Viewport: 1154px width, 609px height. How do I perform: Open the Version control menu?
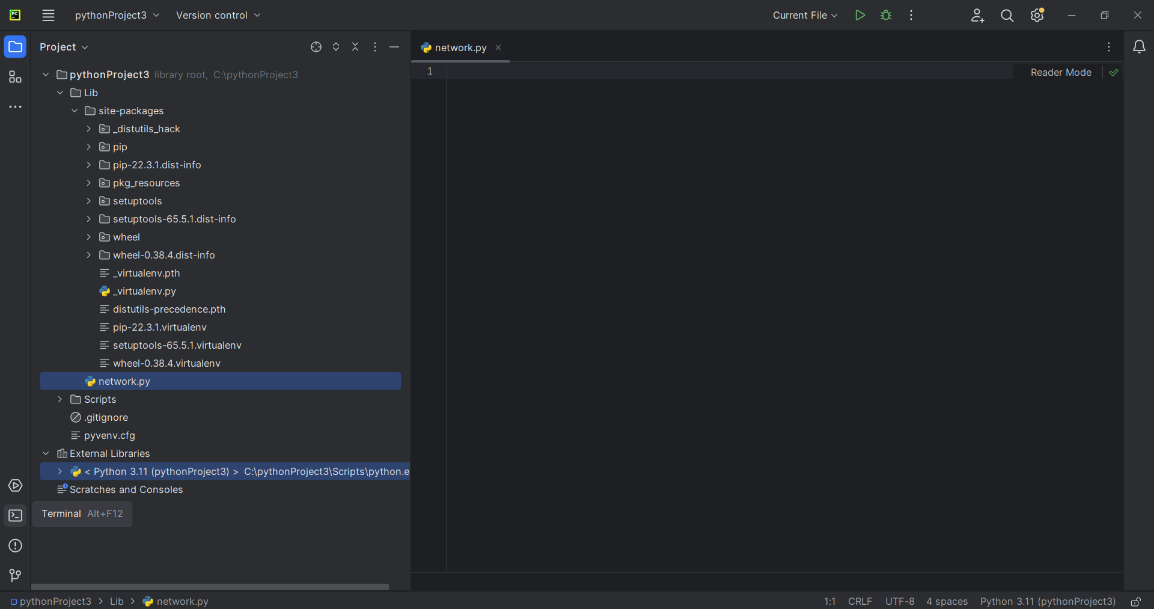point(218,15)
